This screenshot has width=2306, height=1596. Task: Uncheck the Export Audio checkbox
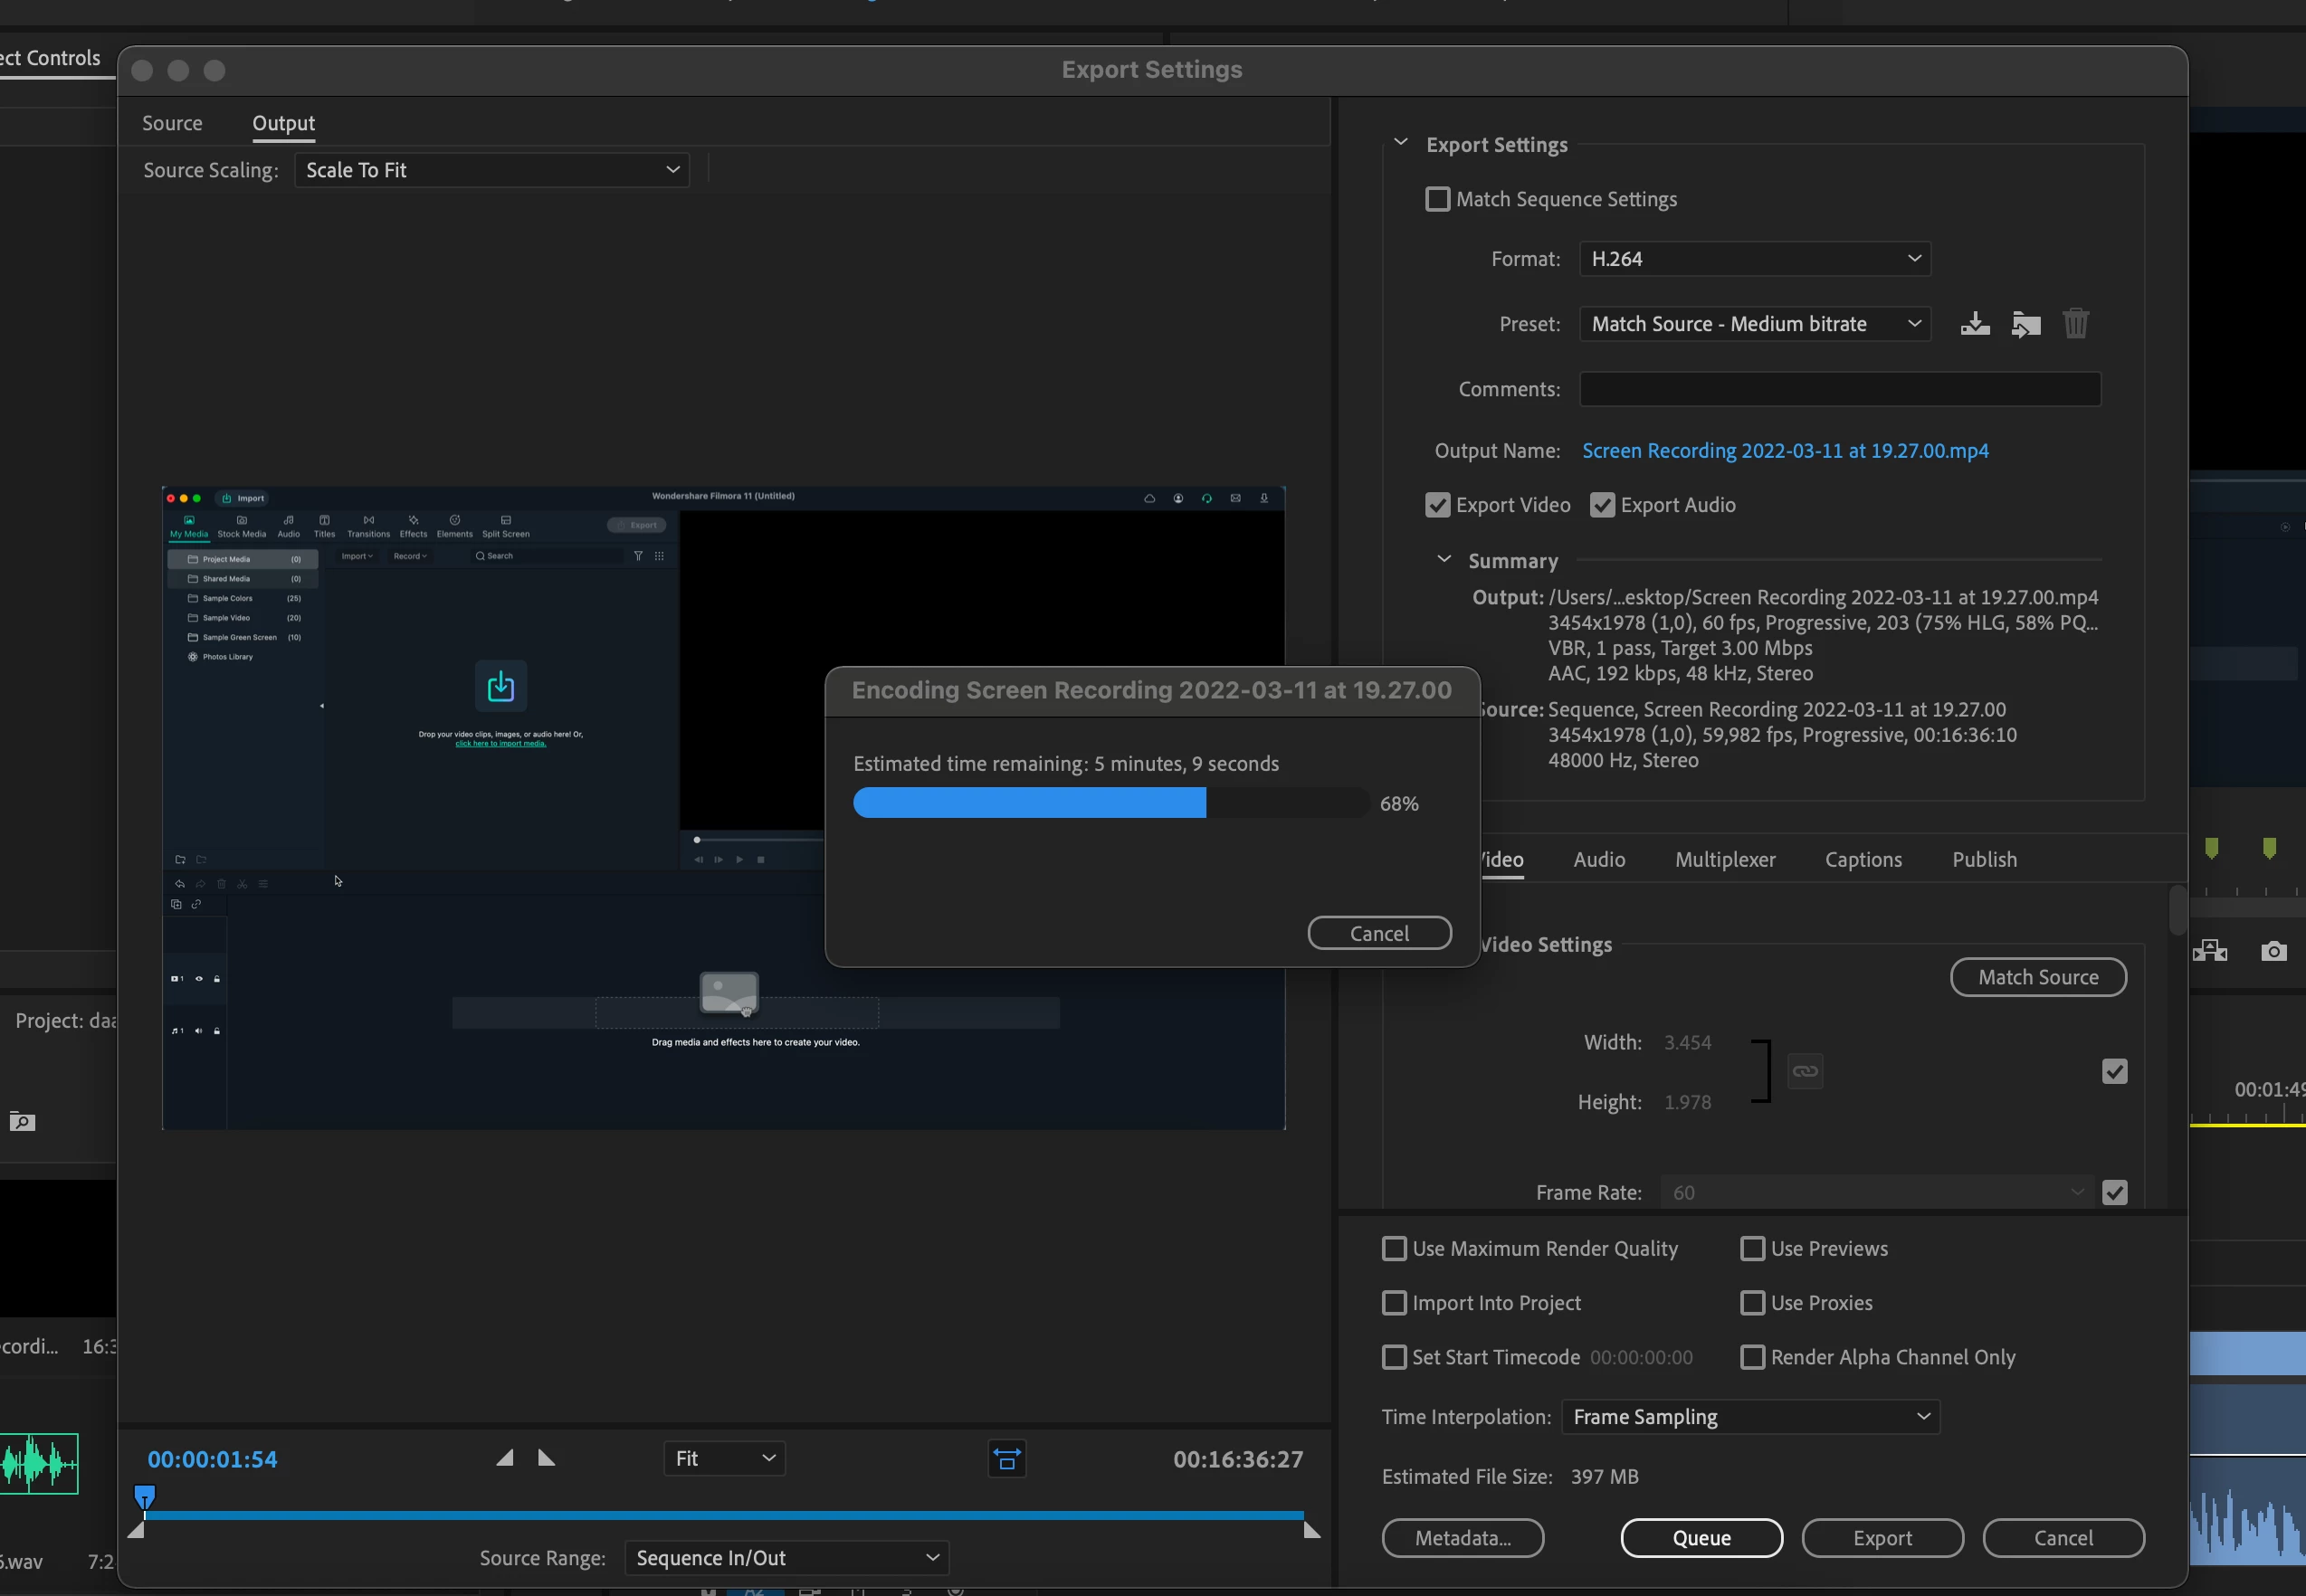1602,505
